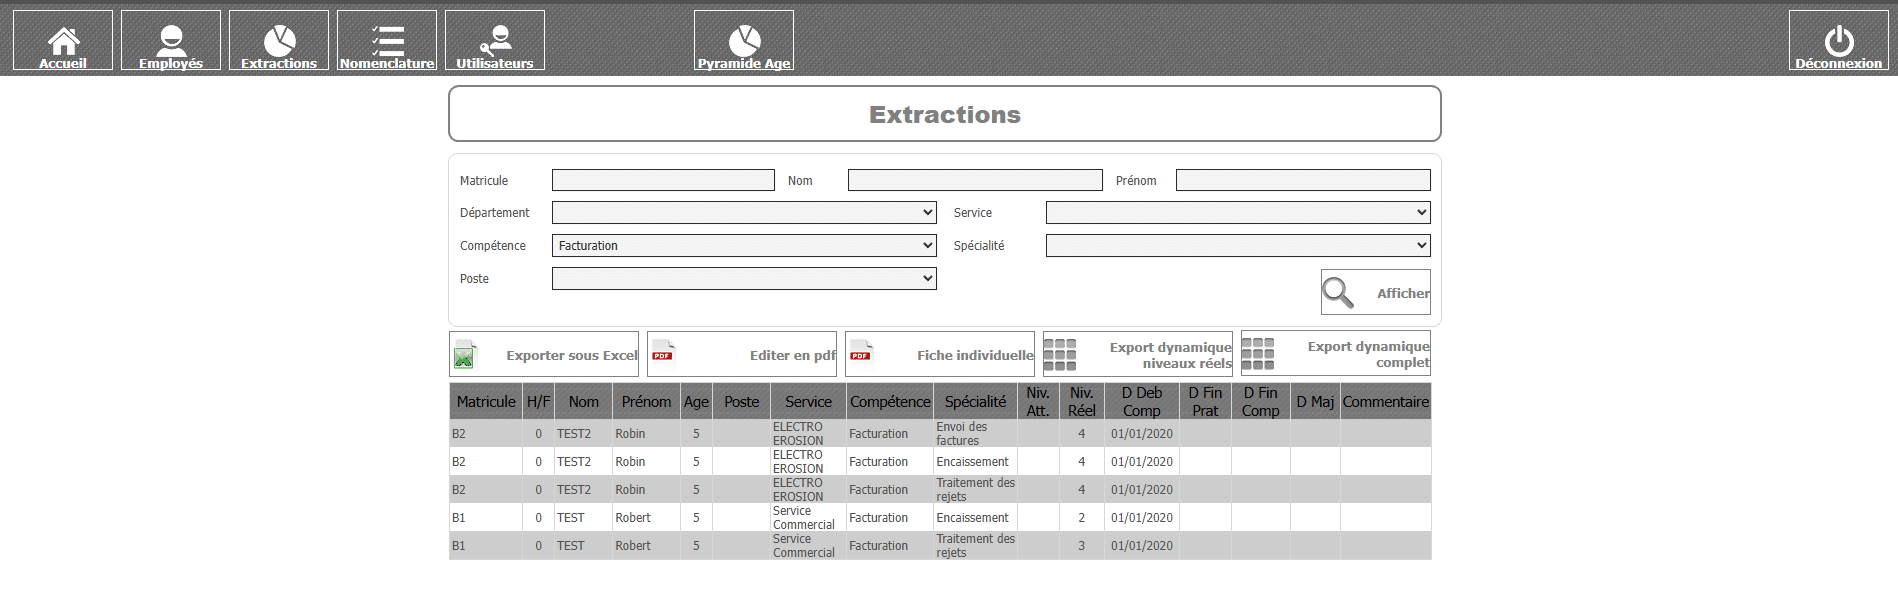Open Pyramide Age chart icon

(x=744, y=40)
